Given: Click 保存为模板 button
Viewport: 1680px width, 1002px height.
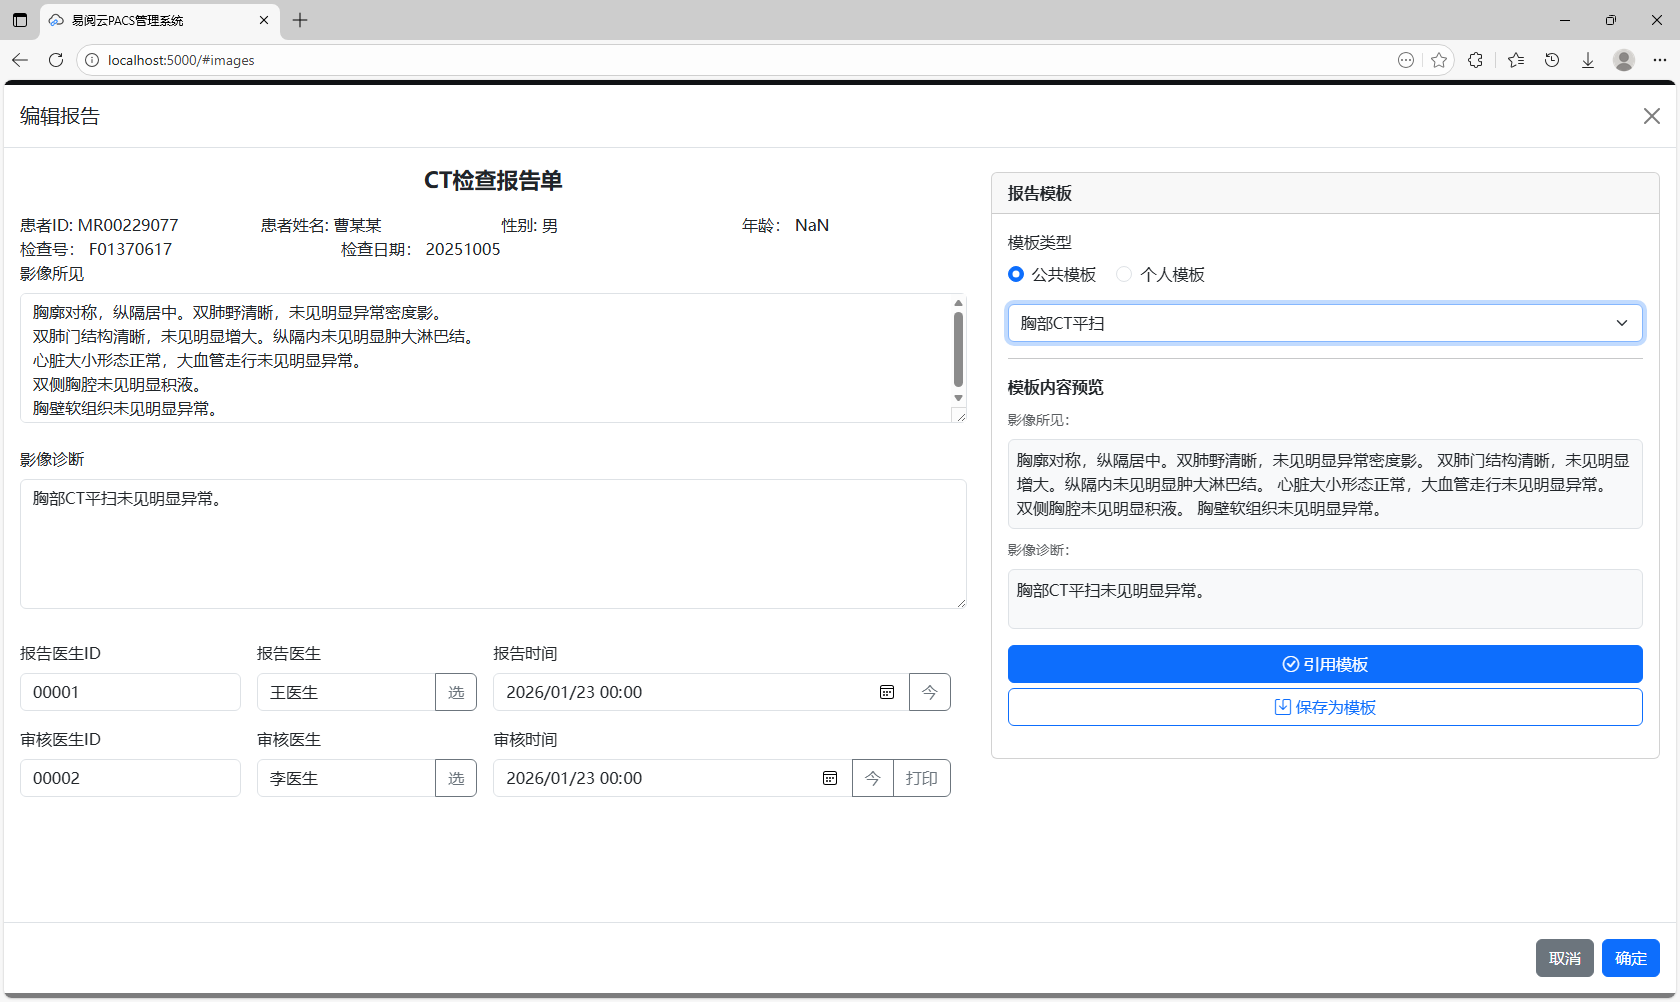Looking at the screenshot, I should (x=1324, y=707).
